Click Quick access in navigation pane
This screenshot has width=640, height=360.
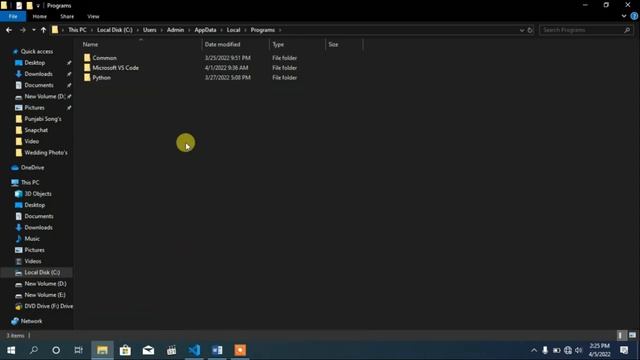pyautogui.click(x=37, y=51)
